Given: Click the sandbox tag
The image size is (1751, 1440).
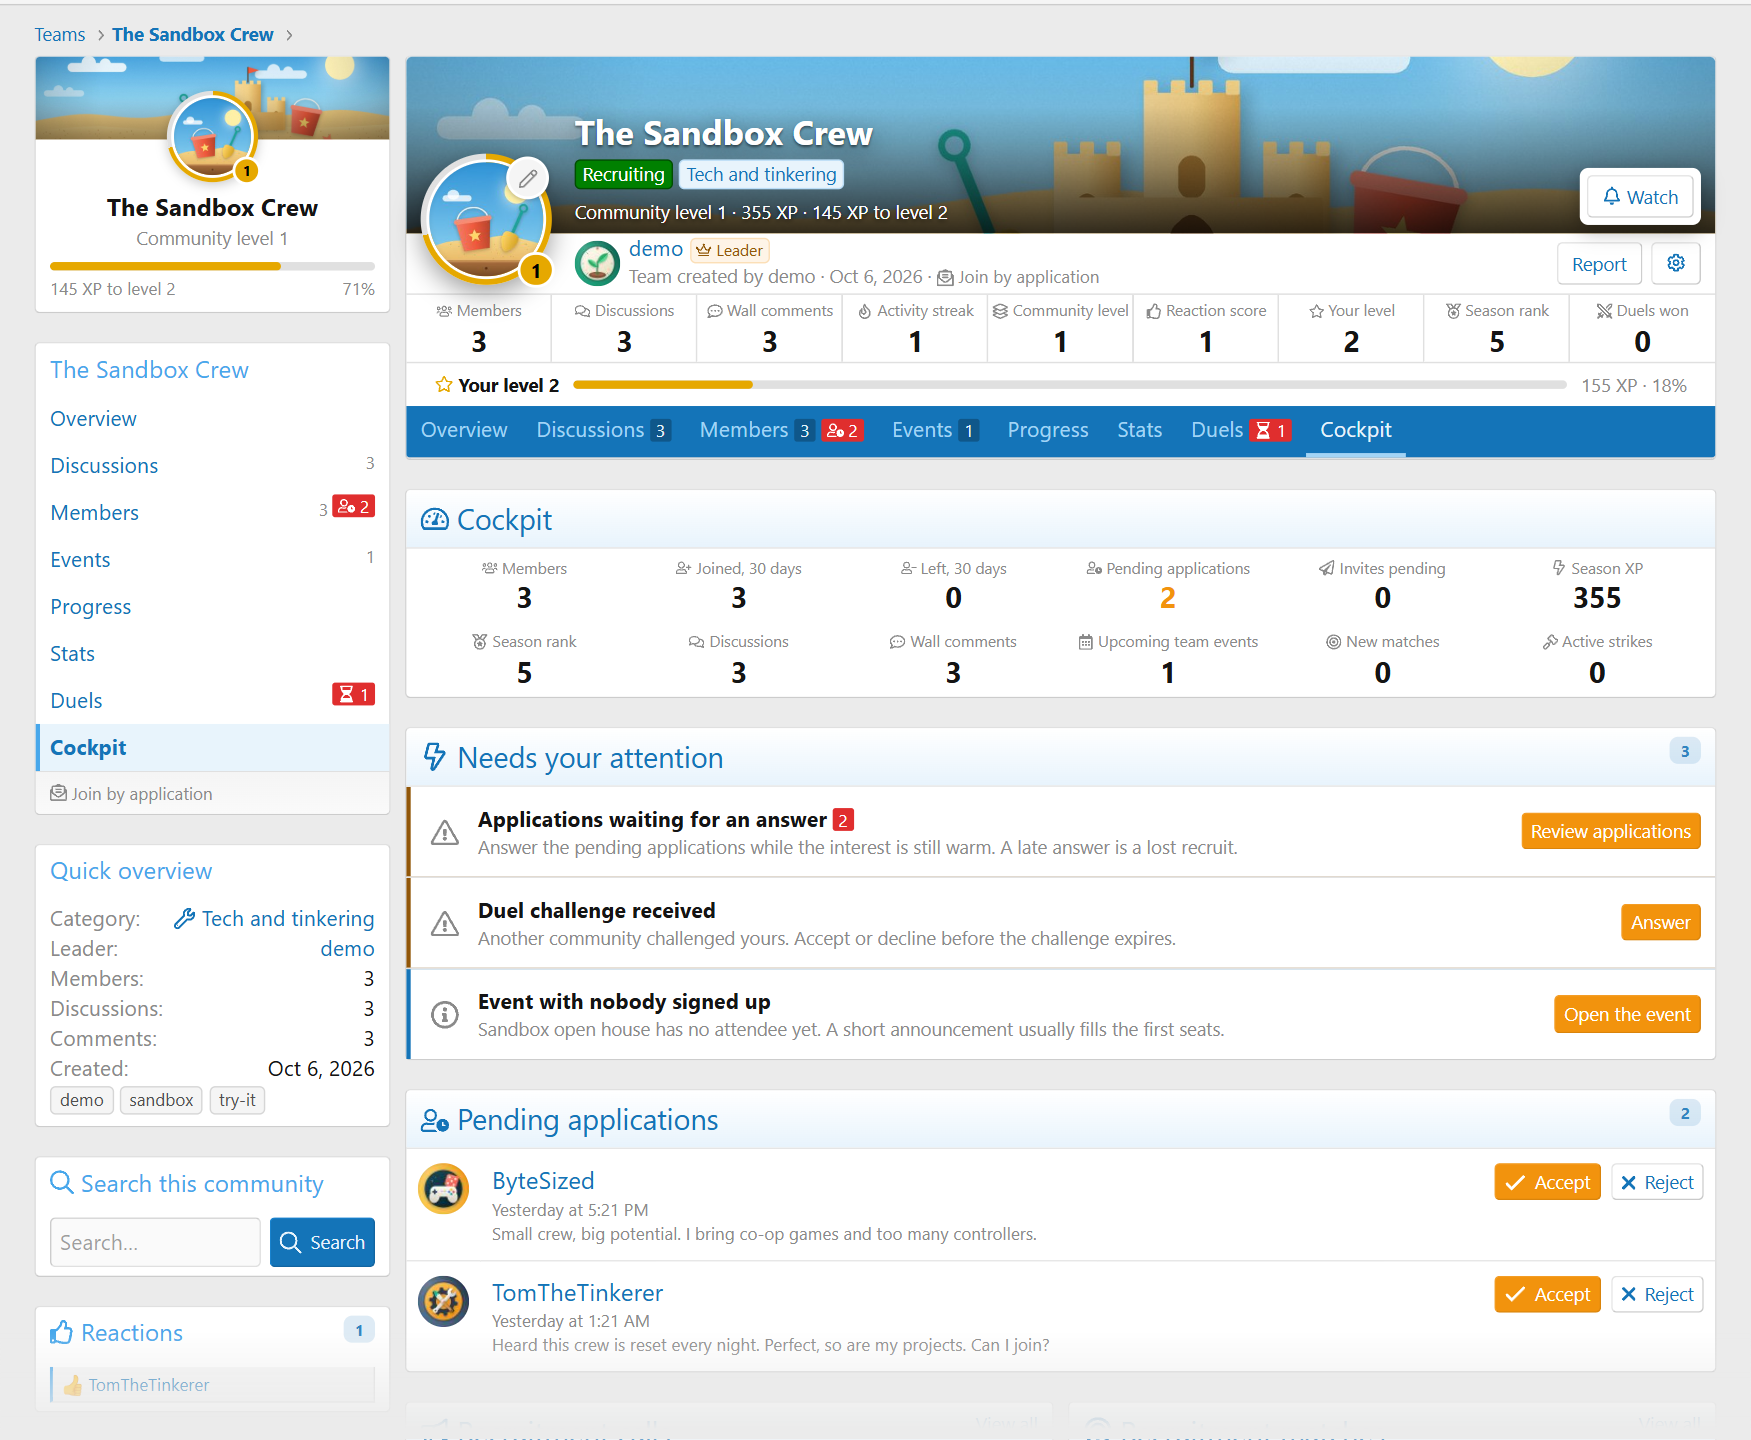Looking at the screenshot, I should pyautogui.click(x=161, y=1100).
